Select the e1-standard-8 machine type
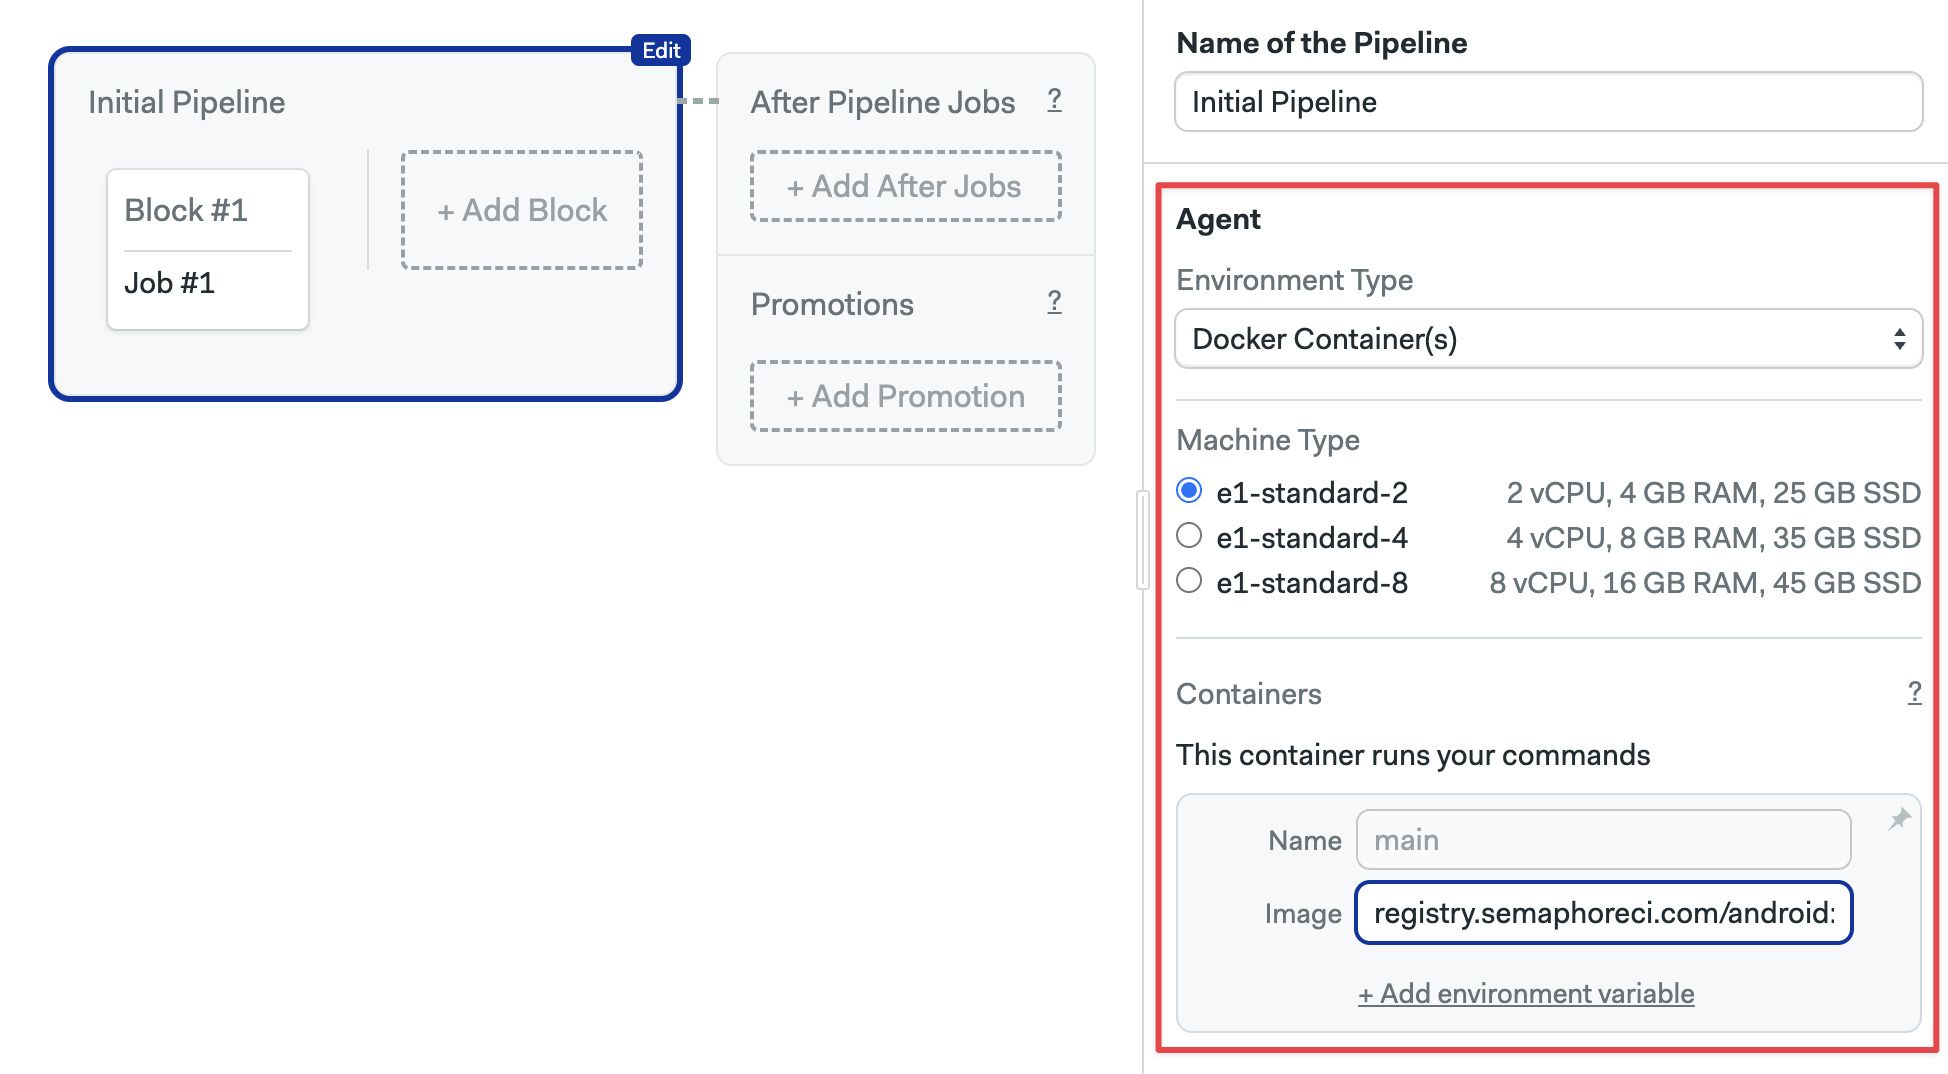 click(1189, 581)
